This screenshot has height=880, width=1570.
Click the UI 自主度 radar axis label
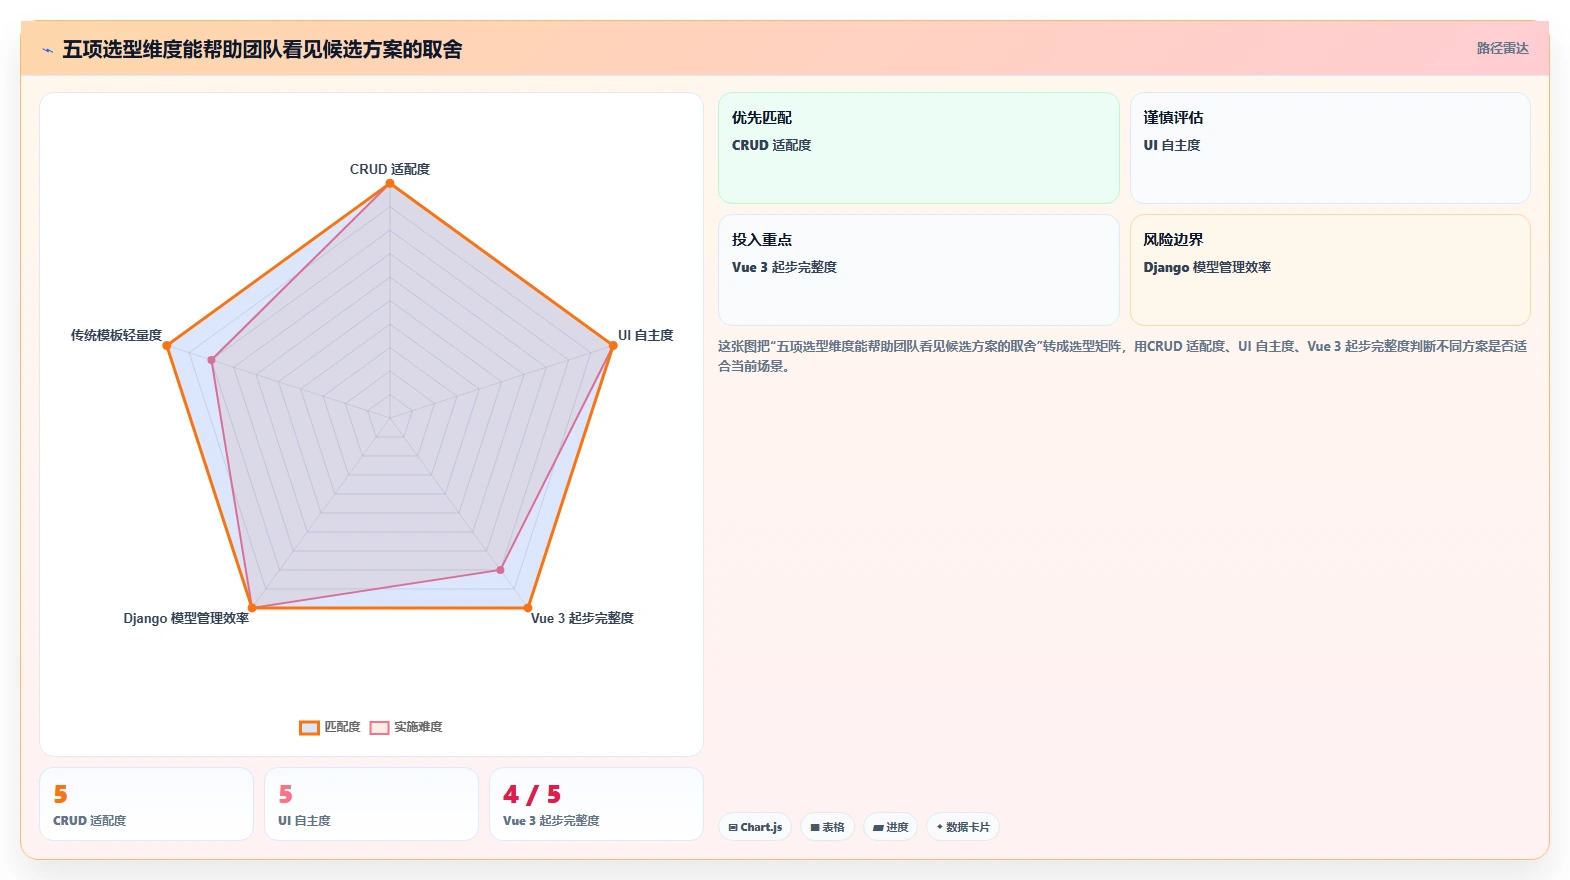[x=645, y=335]
